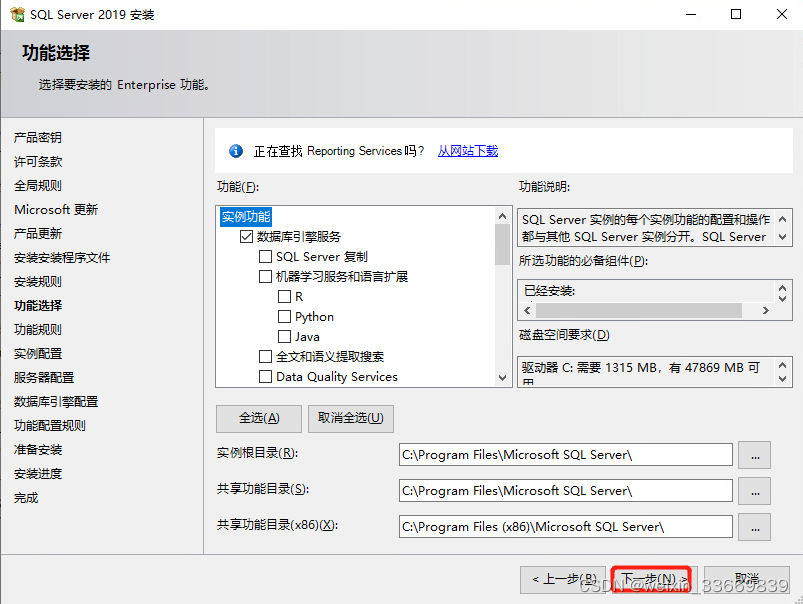Click the blue information icon beside Reporting Services
This screenshot has height=604, width=803.
(236, 151)
